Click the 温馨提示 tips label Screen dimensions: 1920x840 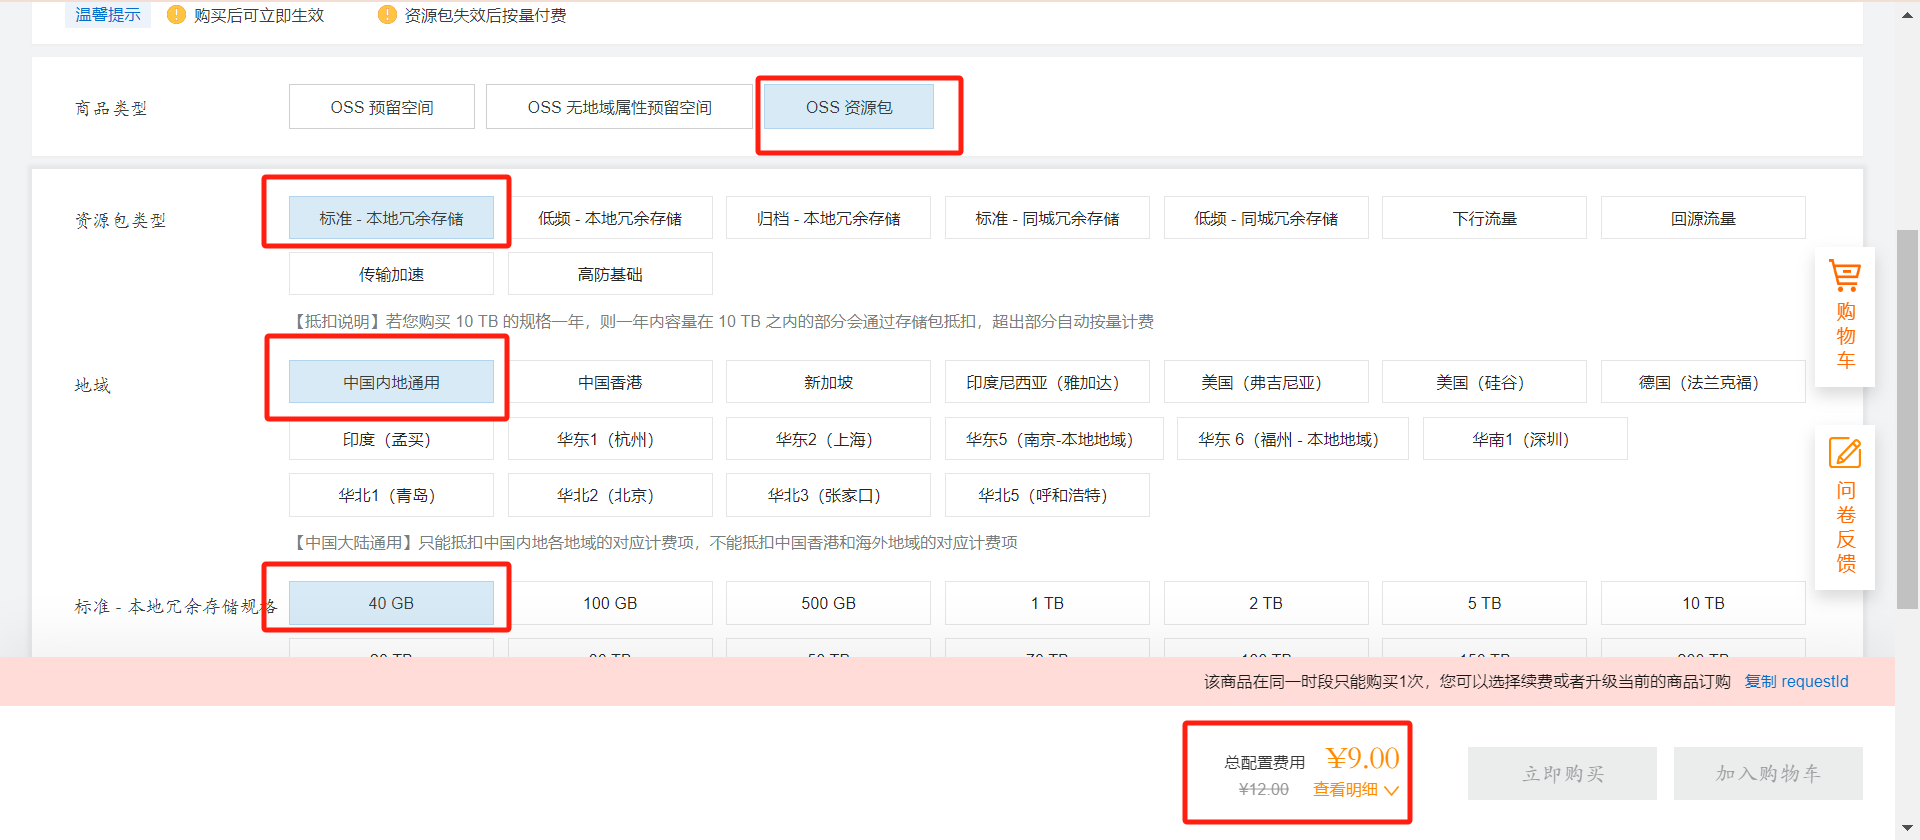coord(108,15)
